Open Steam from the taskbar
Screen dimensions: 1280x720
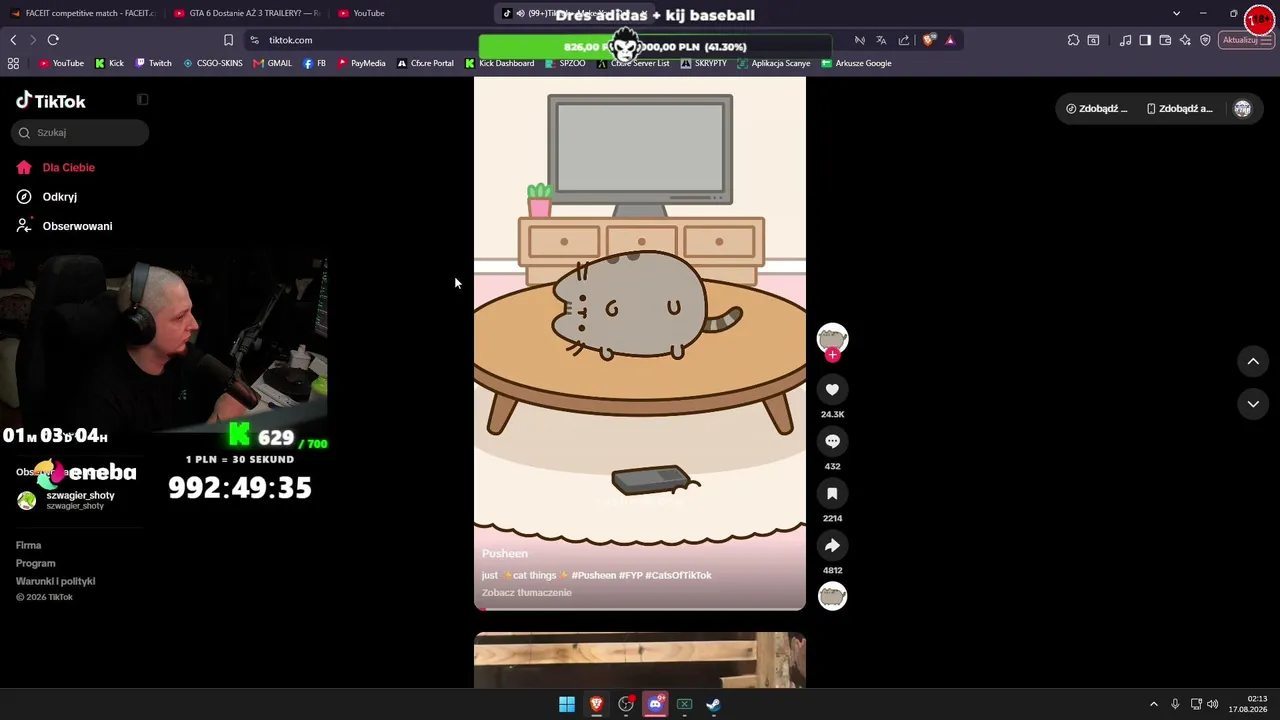click(713, 704)
